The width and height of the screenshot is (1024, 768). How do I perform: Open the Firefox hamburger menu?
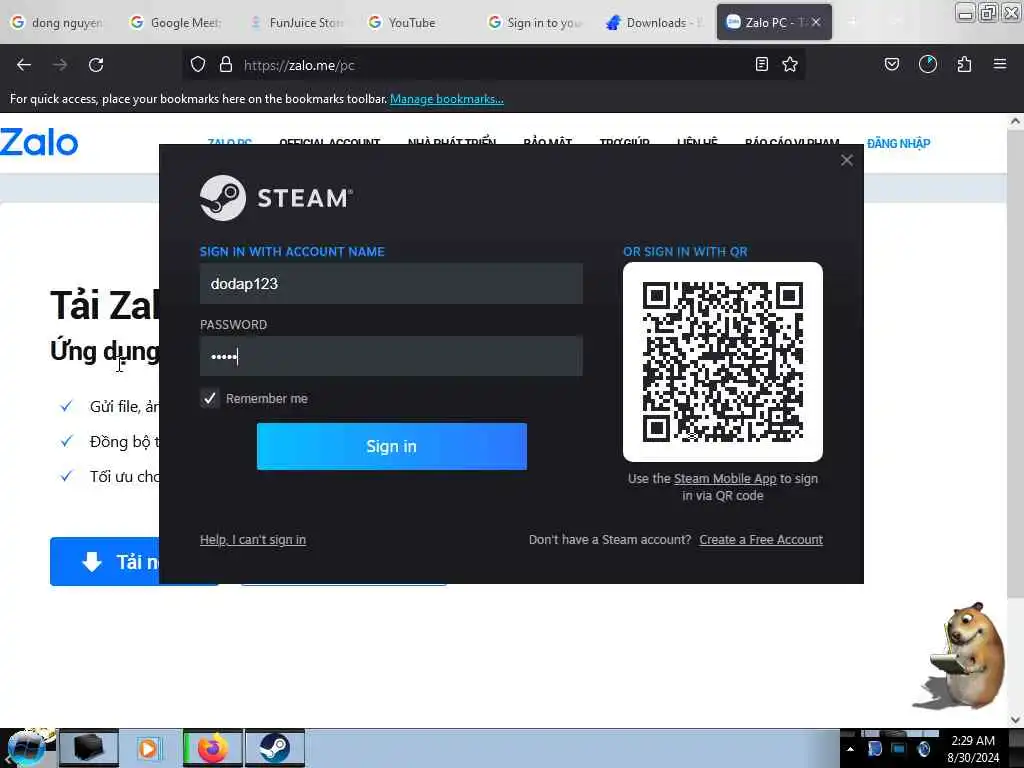coord(1000,64)
